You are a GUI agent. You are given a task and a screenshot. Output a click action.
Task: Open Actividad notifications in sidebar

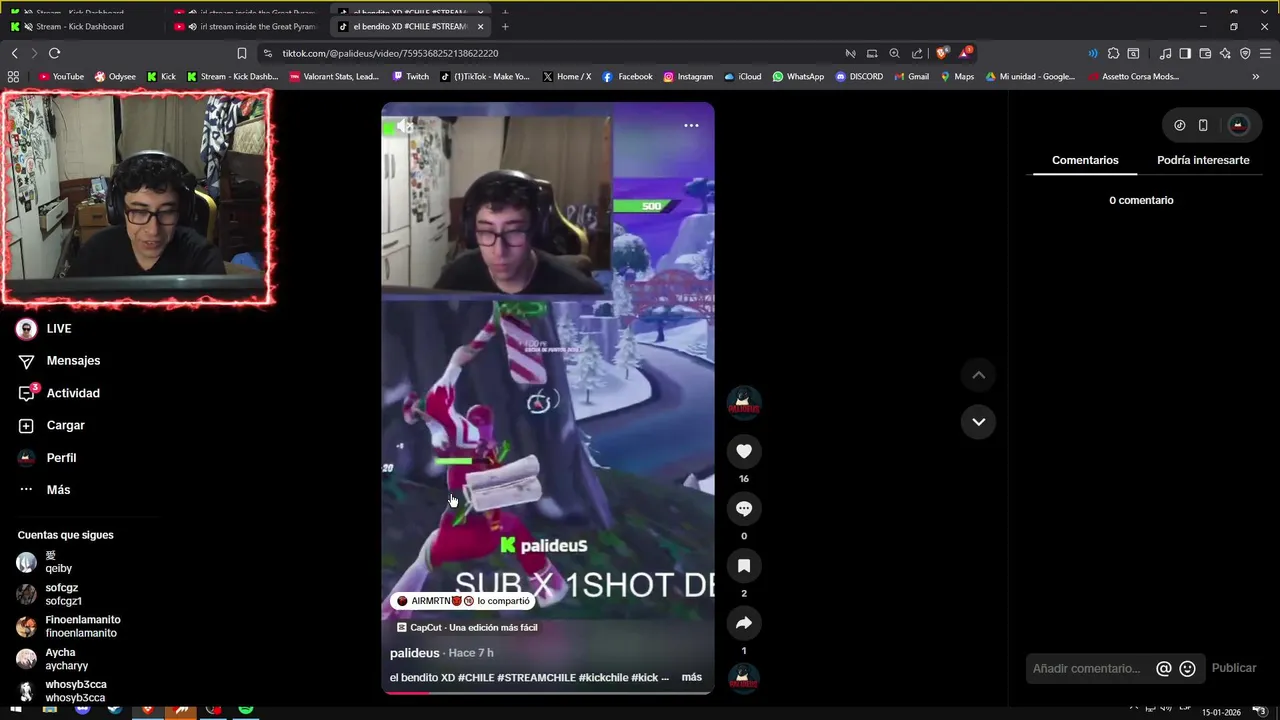pos(60,393)
